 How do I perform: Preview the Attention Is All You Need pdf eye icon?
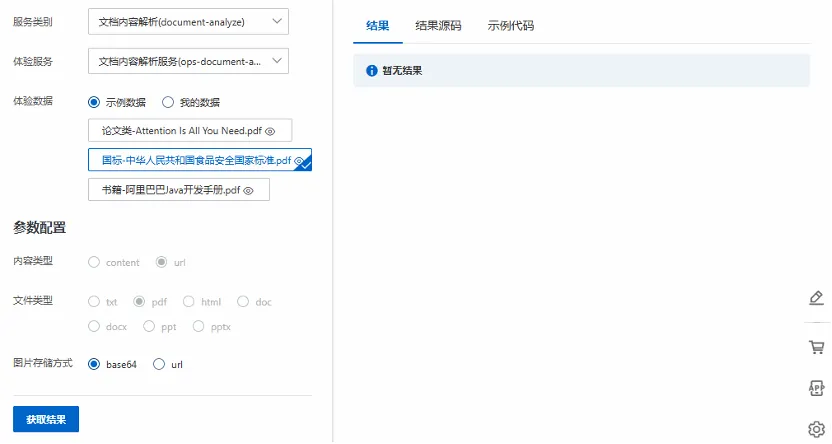point(270,132)
